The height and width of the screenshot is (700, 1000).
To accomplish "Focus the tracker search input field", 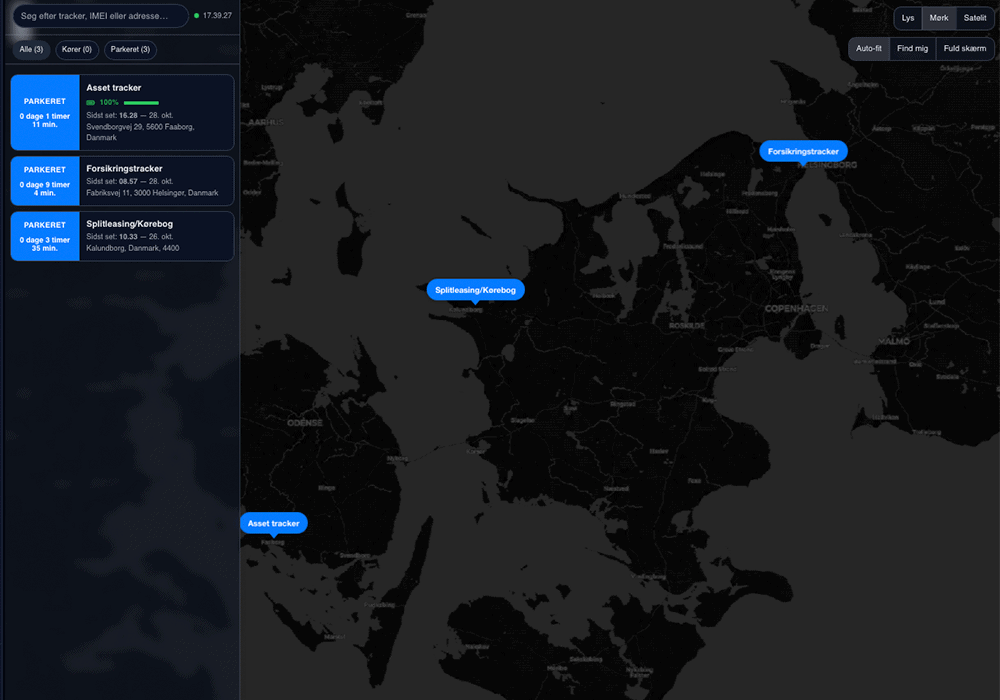I will [x=100, y=16].
